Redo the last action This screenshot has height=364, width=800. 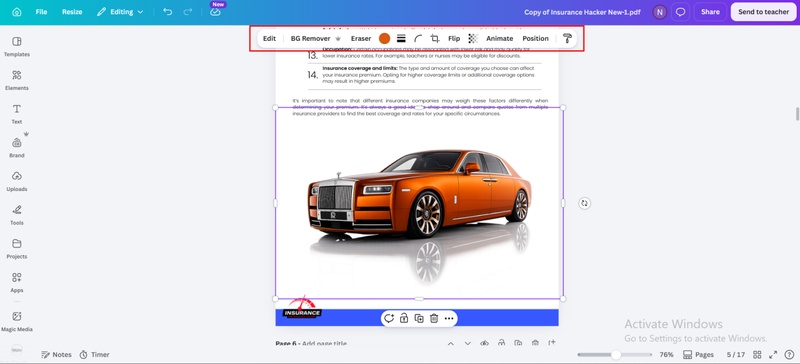188,12
